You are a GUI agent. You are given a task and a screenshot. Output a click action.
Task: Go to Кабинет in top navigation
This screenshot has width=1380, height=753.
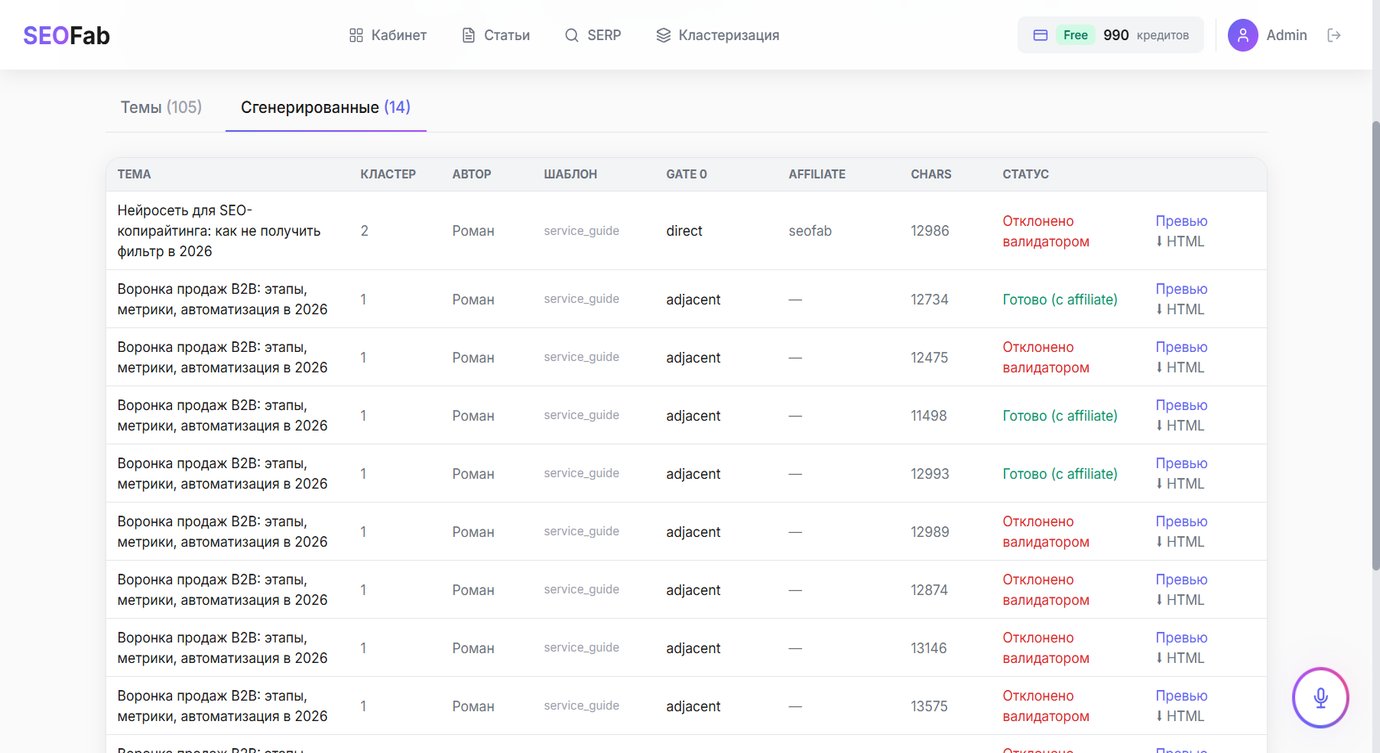[388, 35]
